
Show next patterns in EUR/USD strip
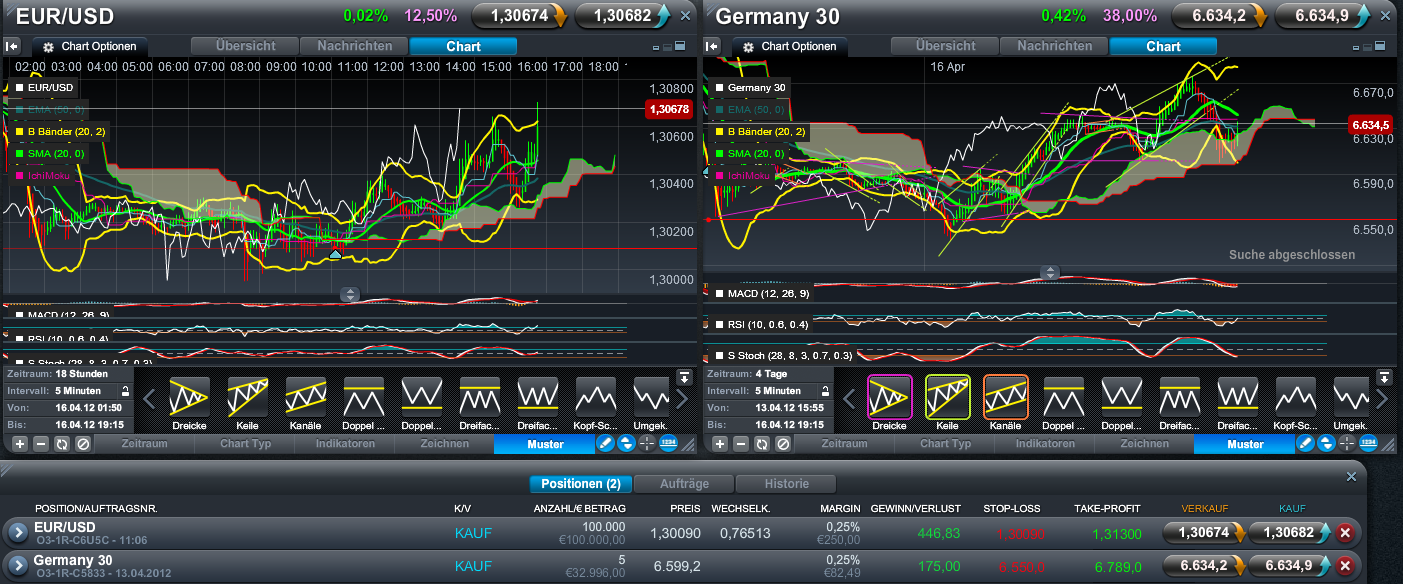click(682, 399)
